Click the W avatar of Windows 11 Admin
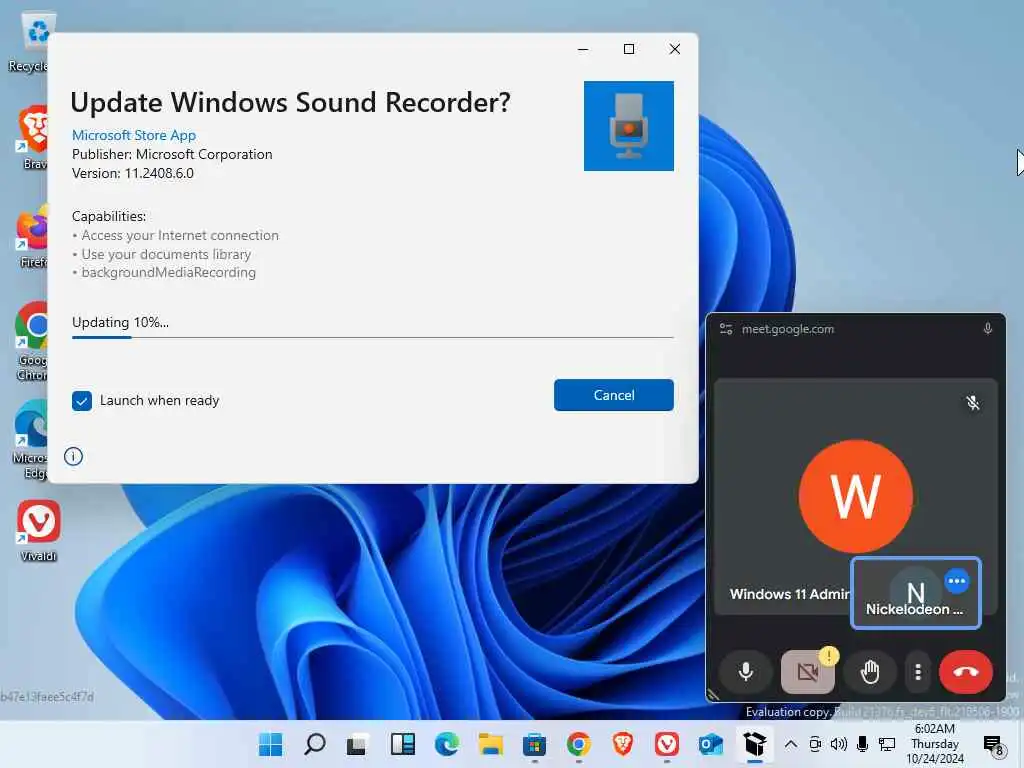 tap(856, 496)
